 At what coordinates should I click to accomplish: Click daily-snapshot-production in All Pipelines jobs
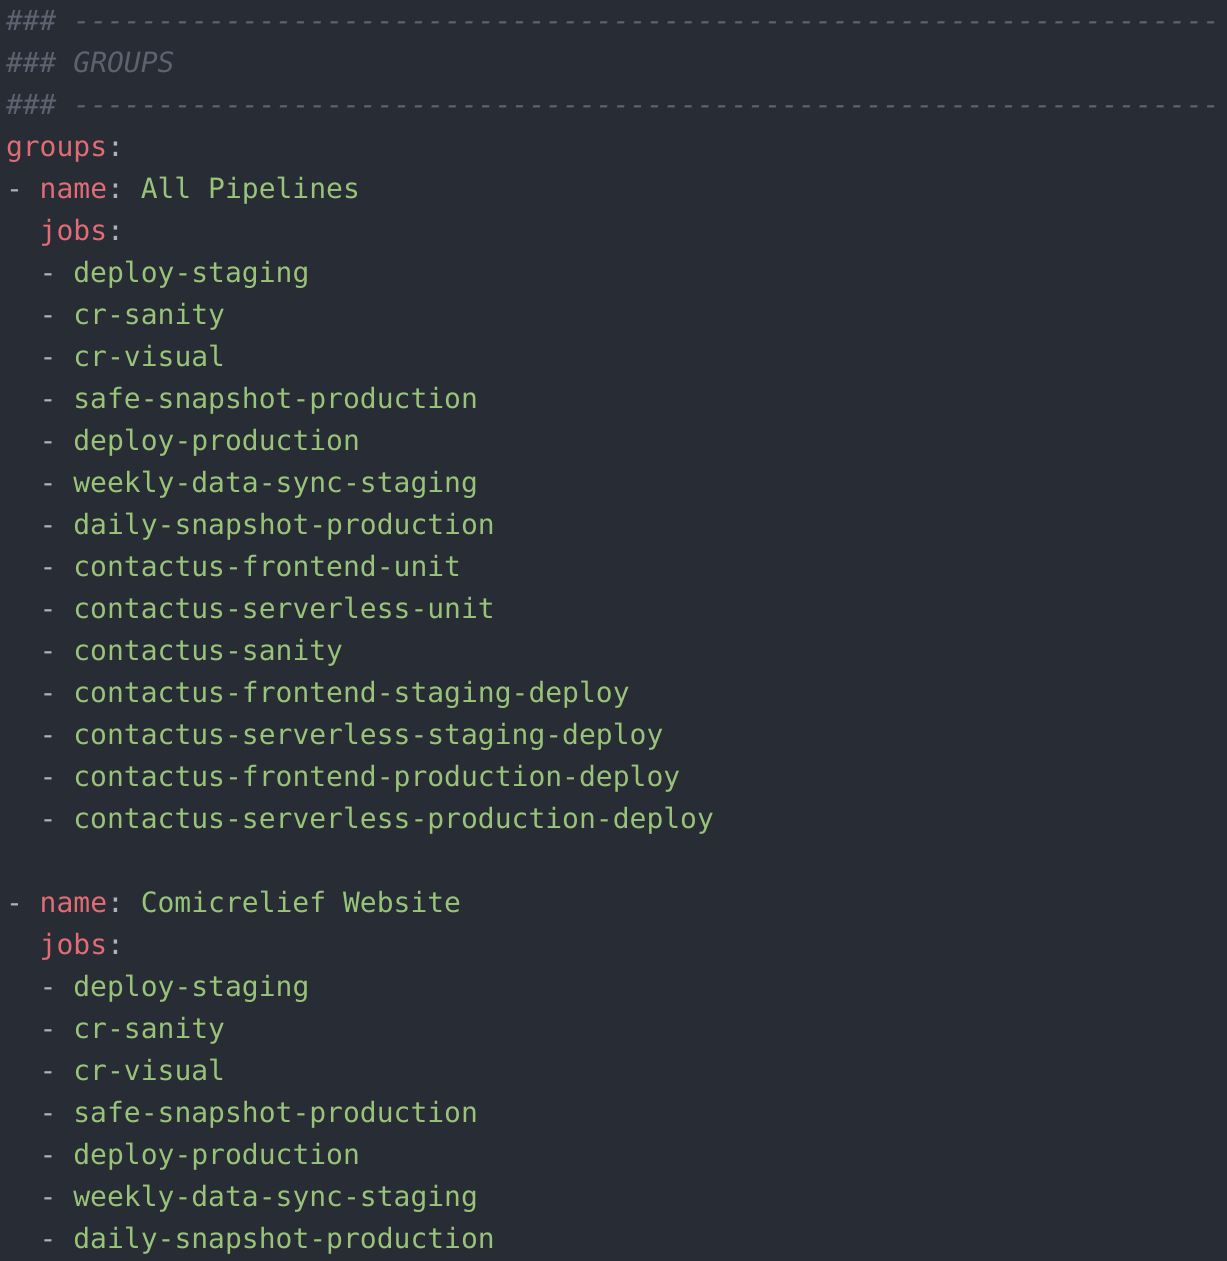coord(284,526)
